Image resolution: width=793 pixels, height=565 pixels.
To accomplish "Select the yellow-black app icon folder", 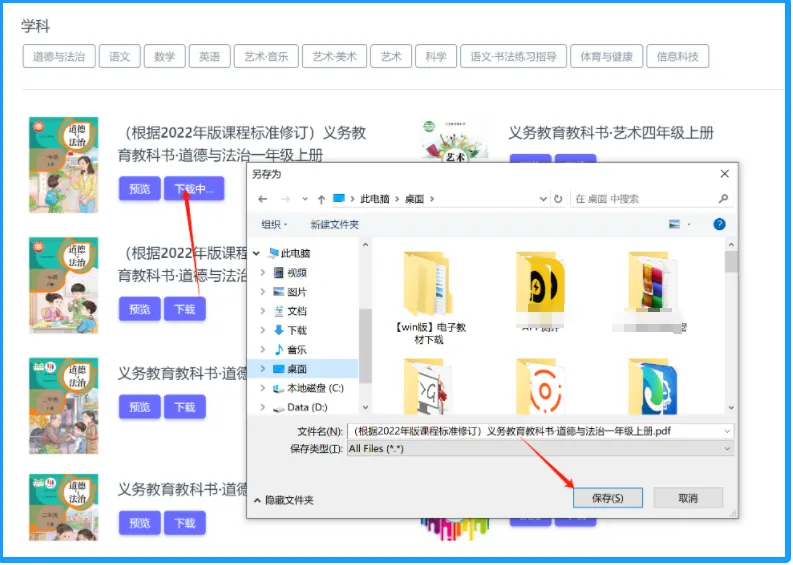I will pyautogui.click(x=540, y=292).
